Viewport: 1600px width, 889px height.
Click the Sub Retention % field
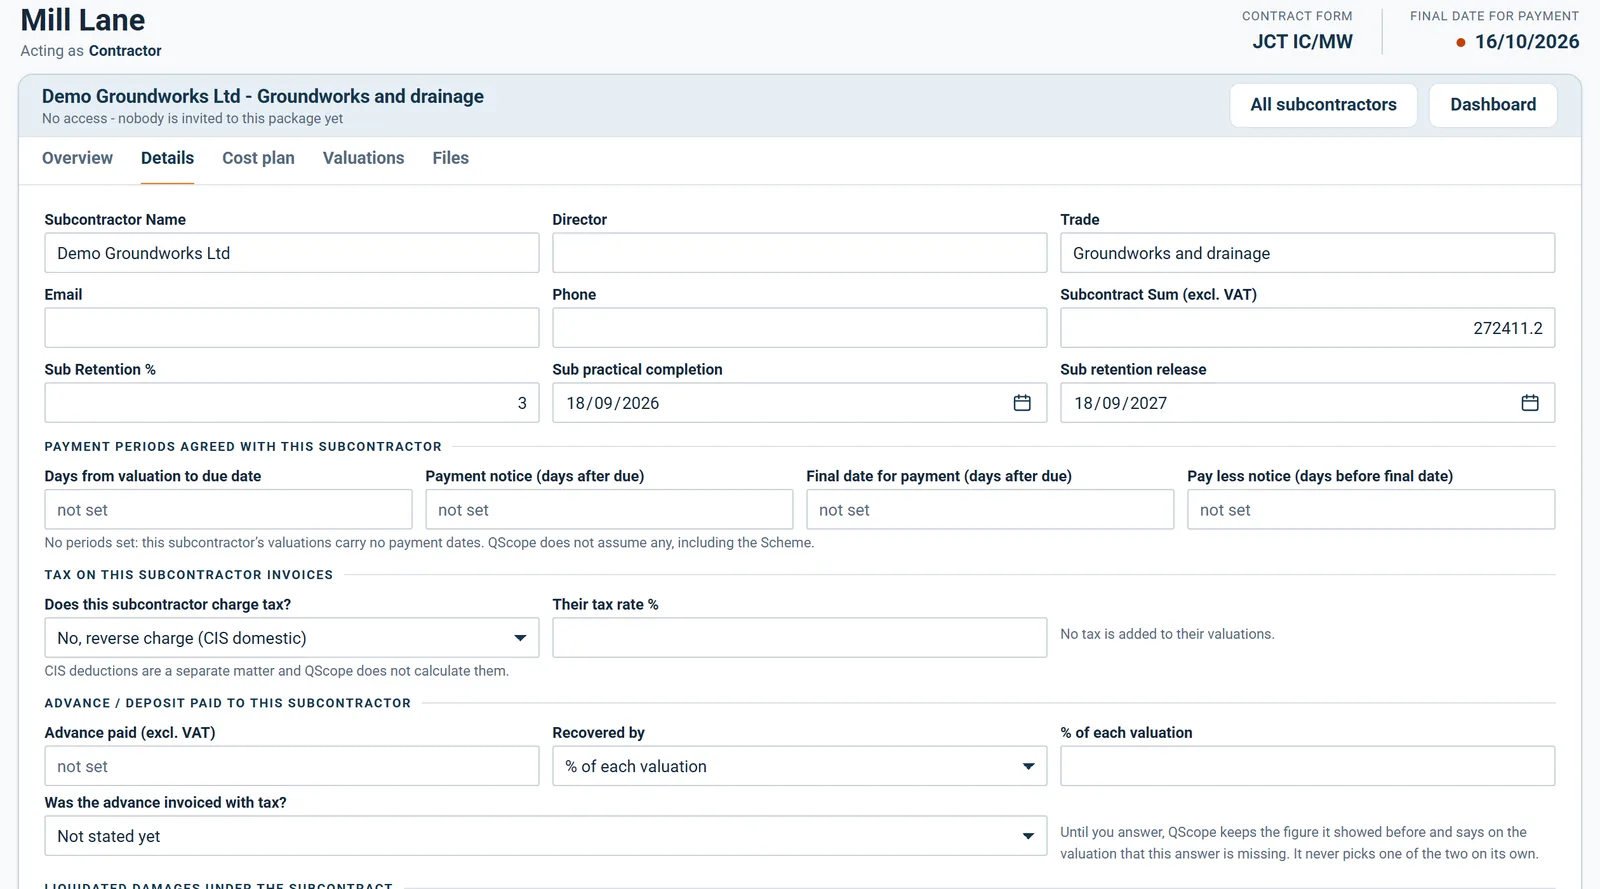point(292,403)
